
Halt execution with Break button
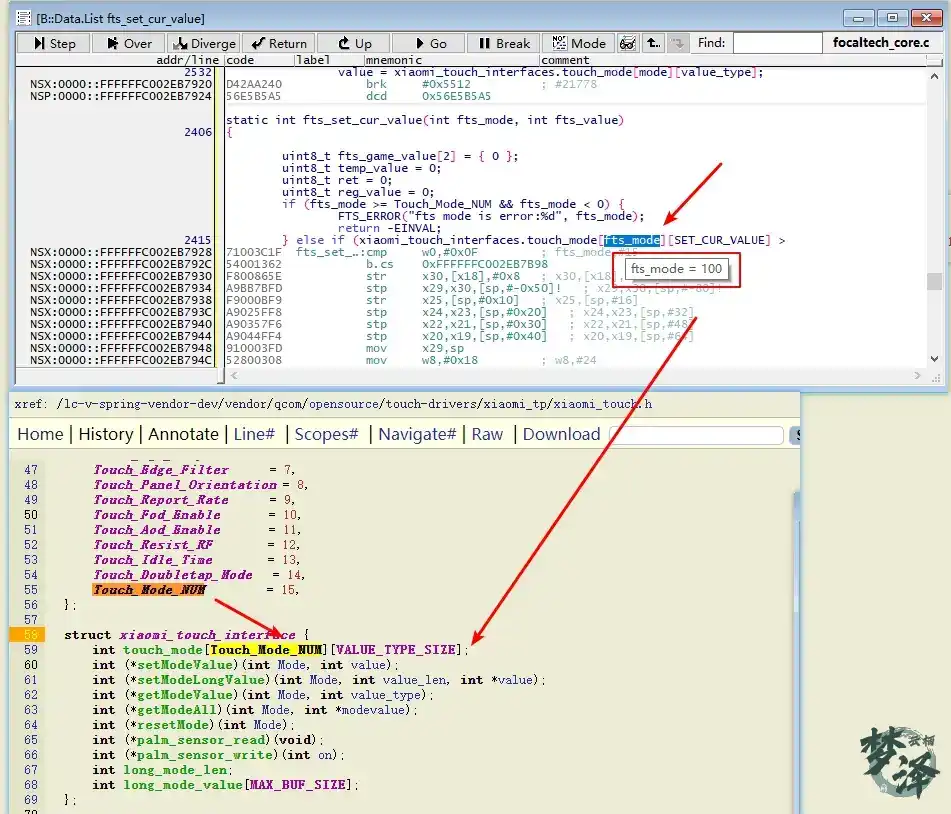click(x=504, y=44)
